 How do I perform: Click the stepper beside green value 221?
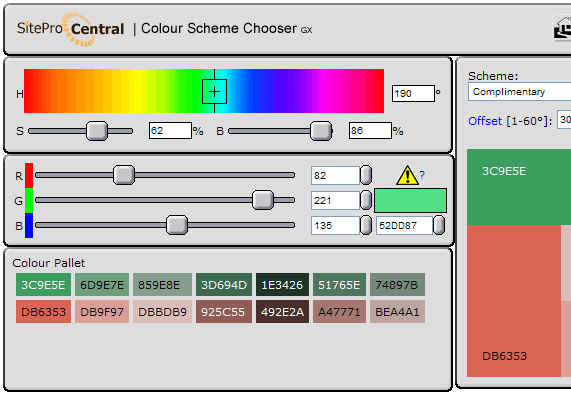[x=366, y=200]
